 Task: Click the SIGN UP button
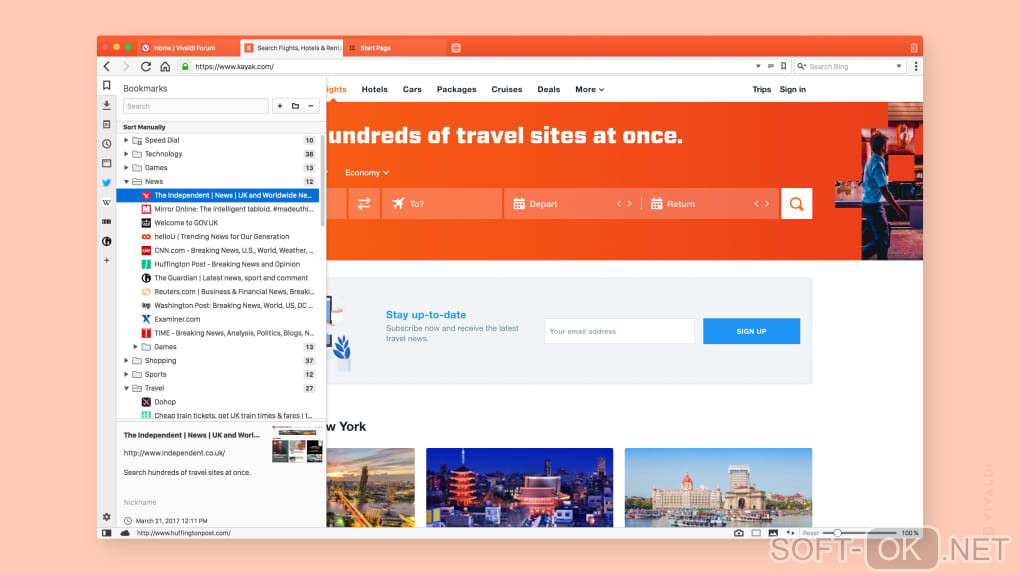pyautogui.click(x=751, y=331)
